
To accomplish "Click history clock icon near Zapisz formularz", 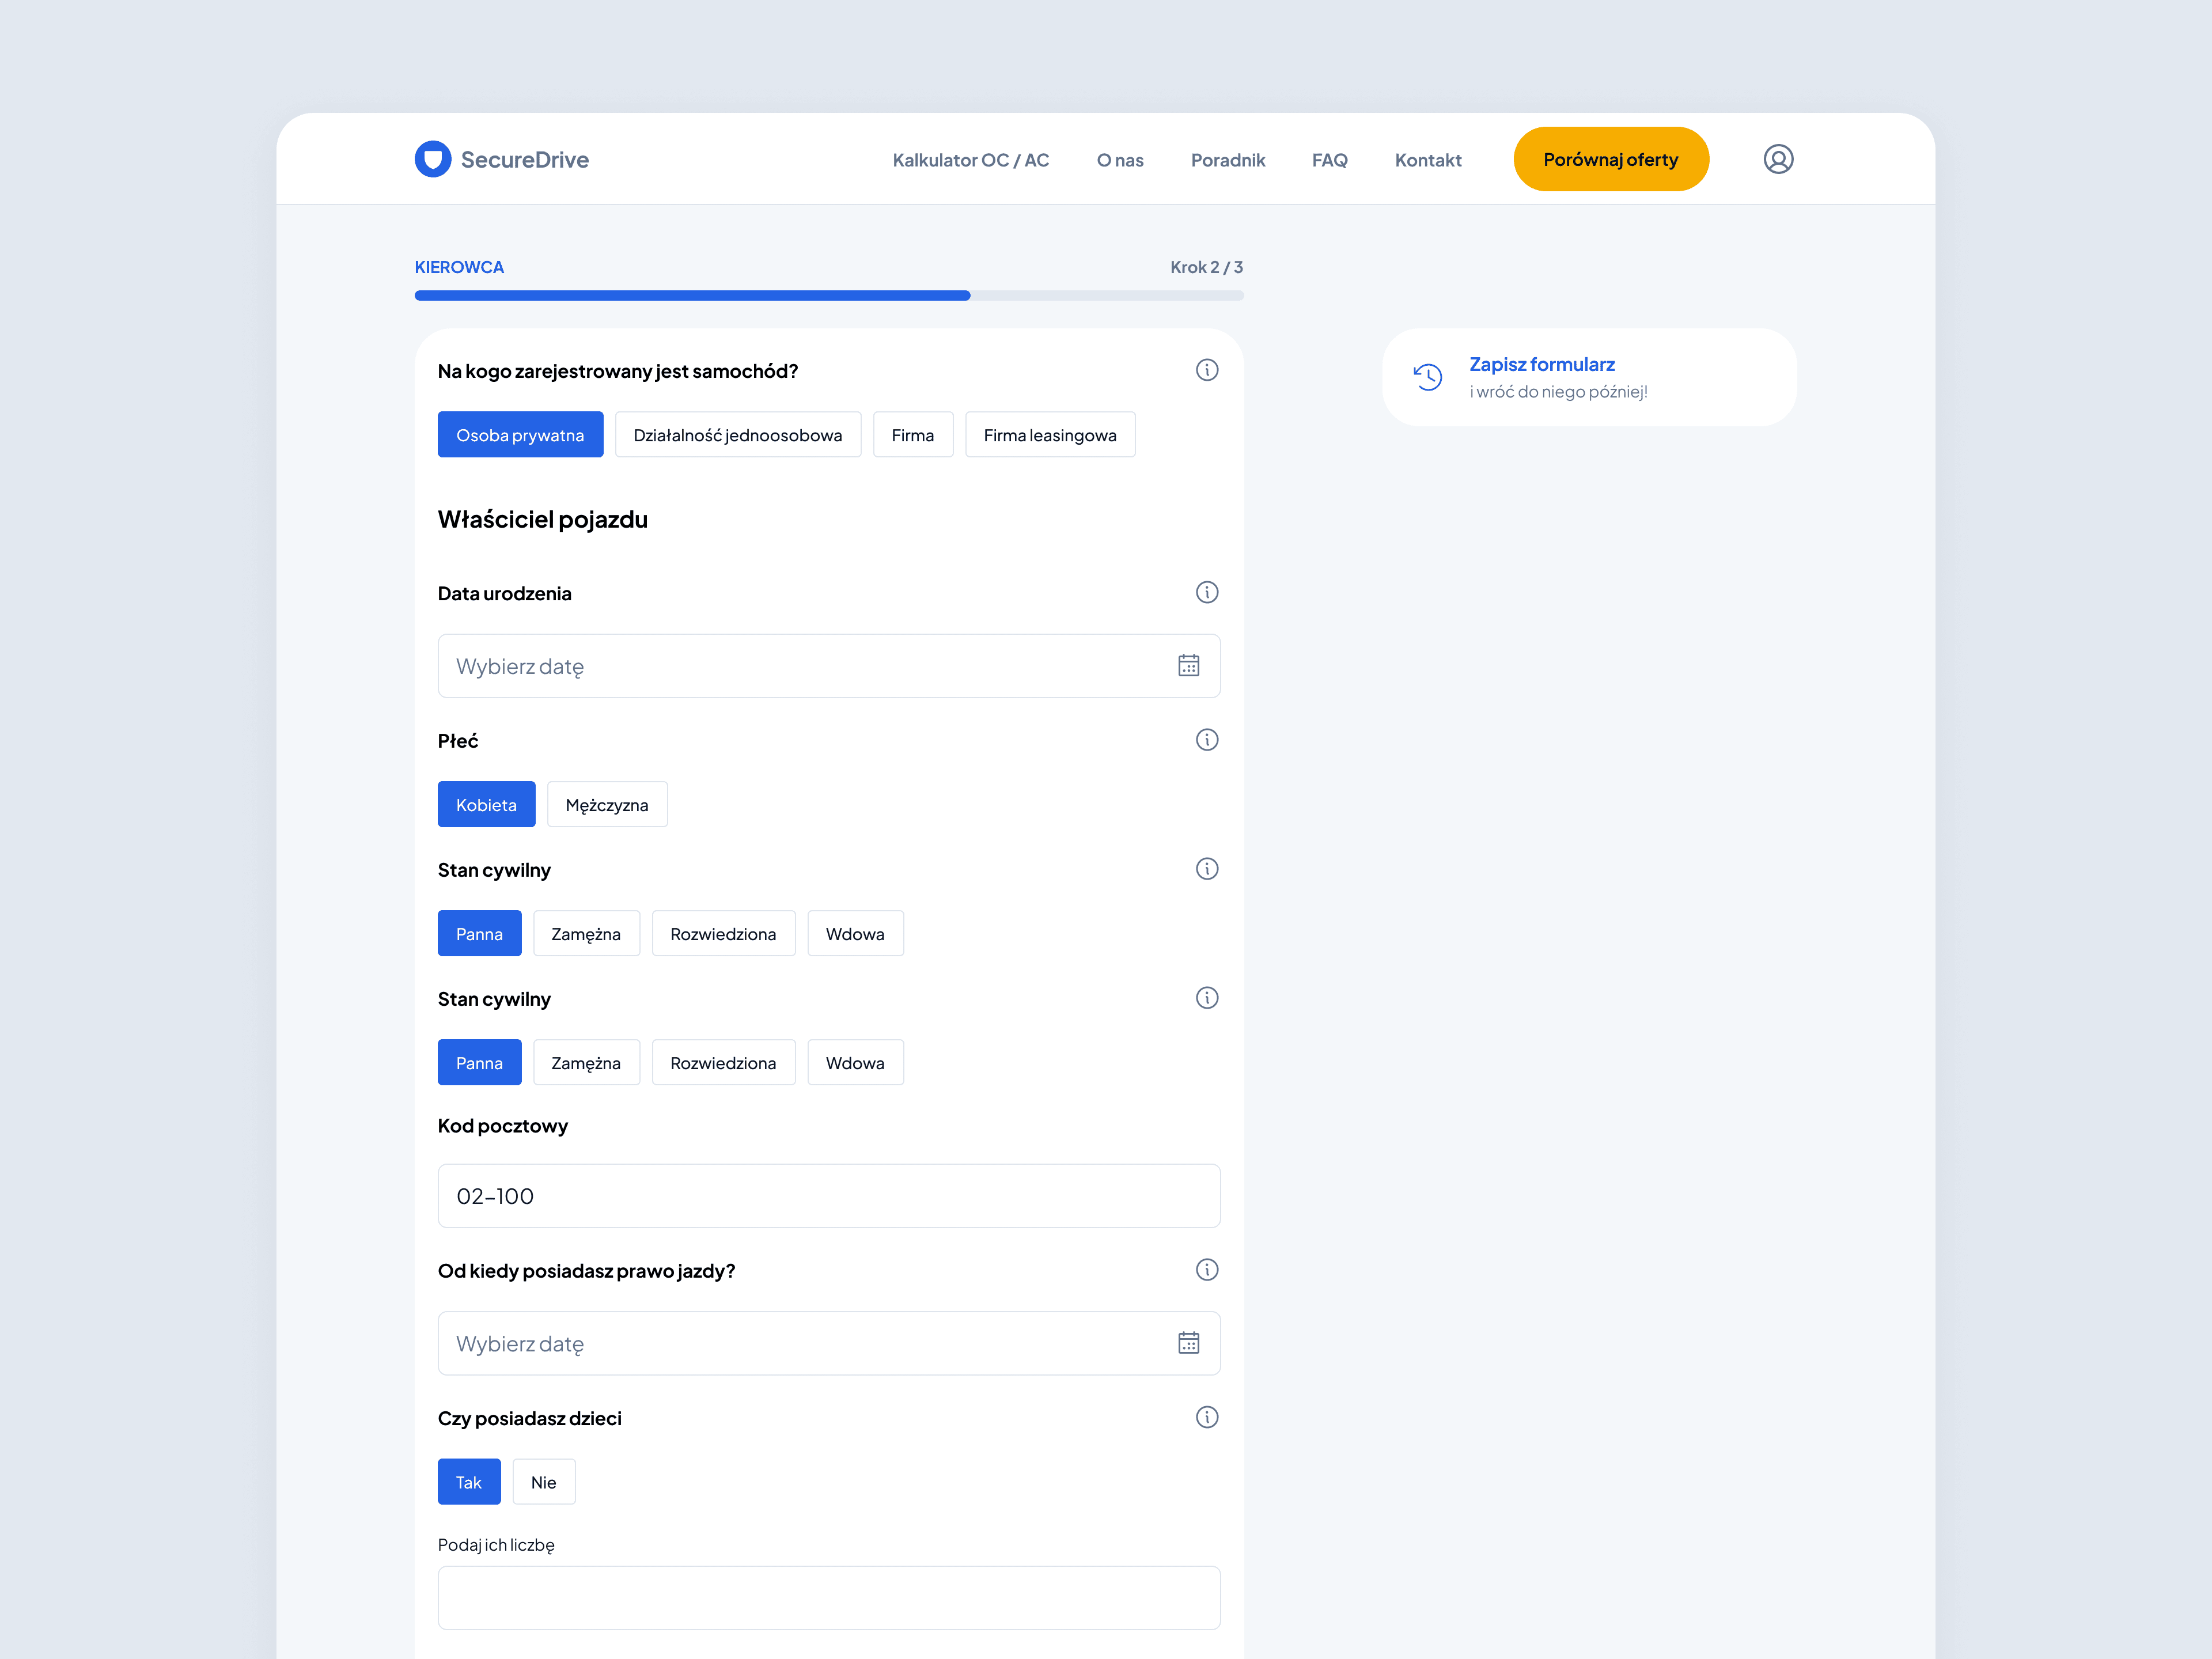I will pyautogui.click(x=1428, y=377).
